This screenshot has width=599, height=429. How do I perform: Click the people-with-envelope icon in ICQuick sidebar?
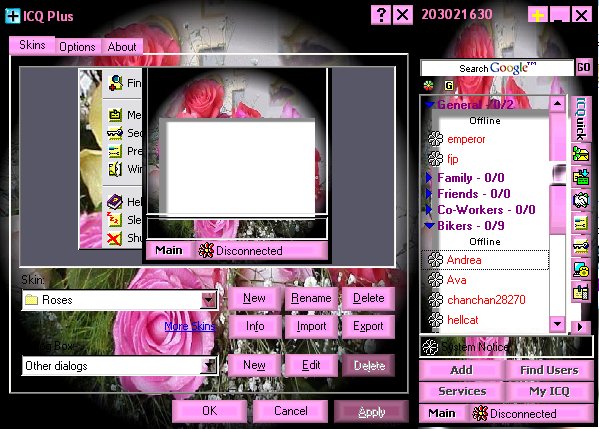pyautogui.click(x=581, y=154)
